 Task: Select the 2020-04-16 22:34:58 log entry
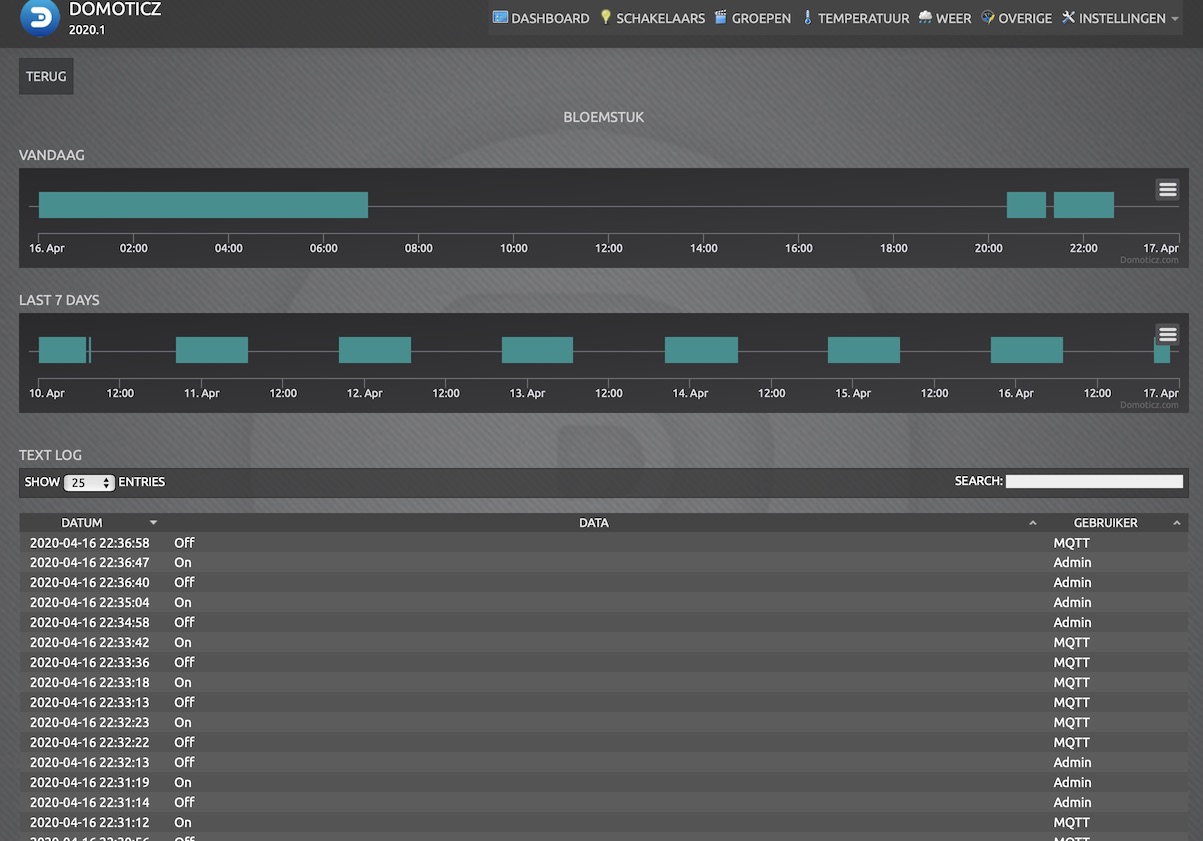603,622
